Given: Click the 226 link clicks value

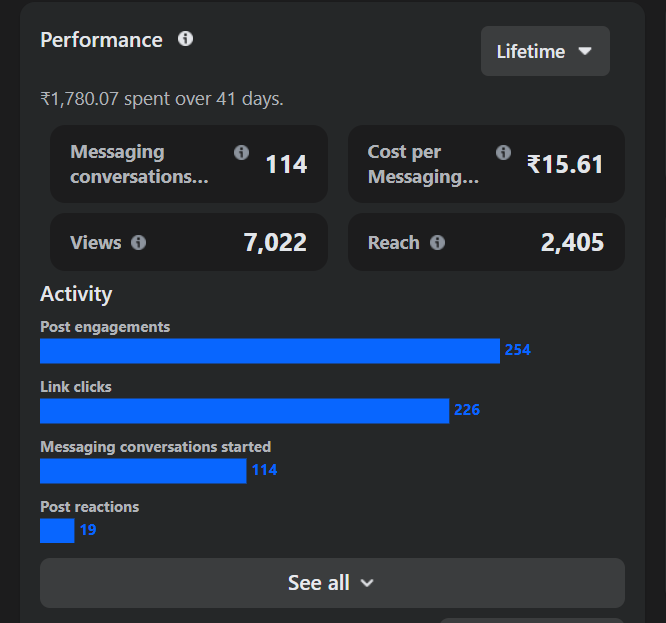Looking at the screenshot, I should [x=467, y=410].
